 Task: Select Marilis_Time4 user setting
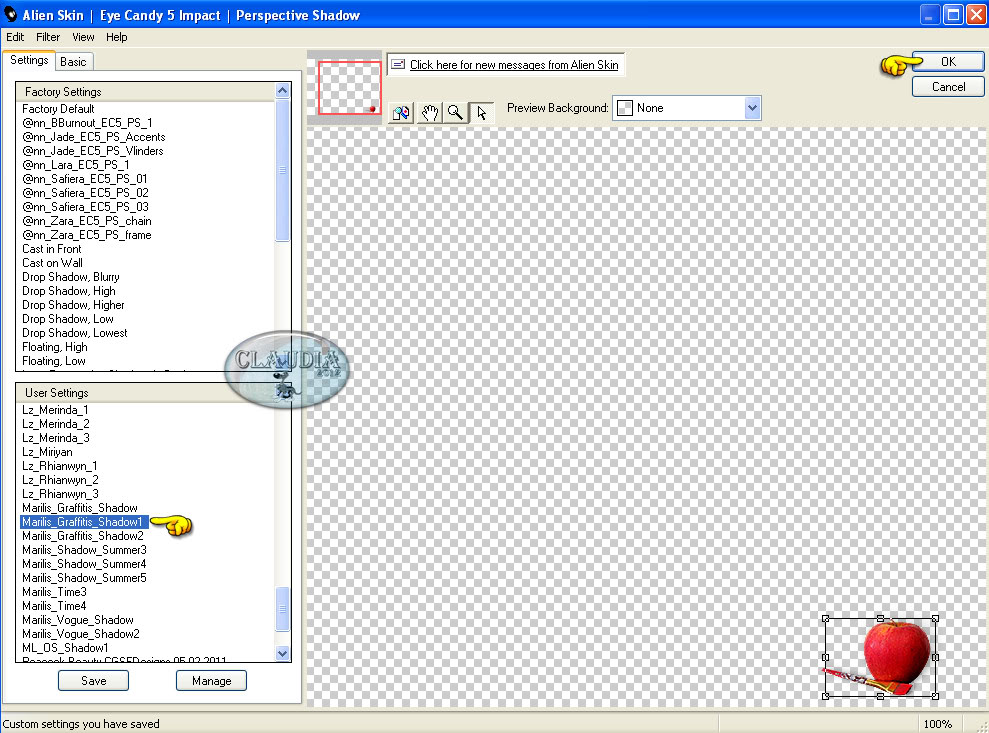pyautogui.click(x=54, y=606)
